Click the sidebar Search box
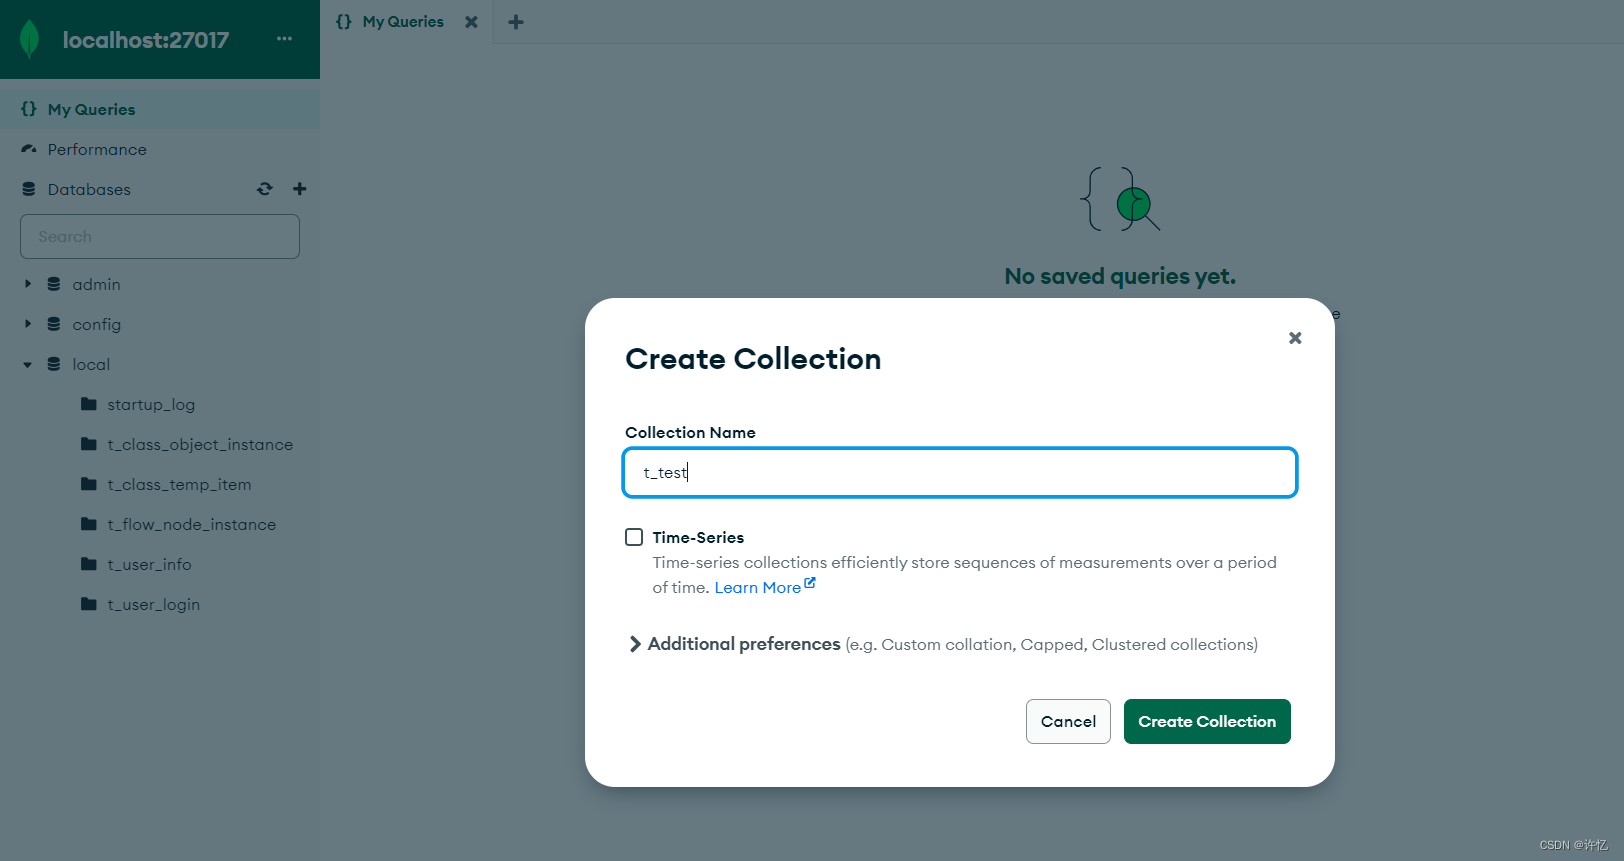Screen dimensions: 1624x861 pos(160,236)
